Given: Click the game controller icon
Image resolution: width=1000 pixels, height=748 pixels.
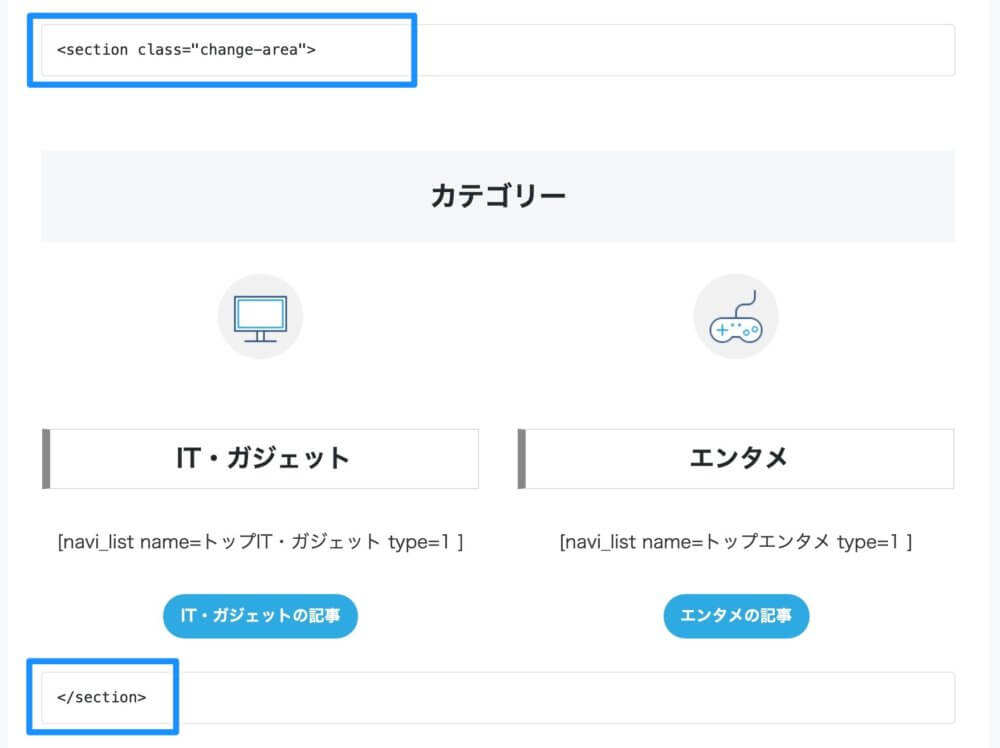Looking at the screenshot, I should point(736,317).
